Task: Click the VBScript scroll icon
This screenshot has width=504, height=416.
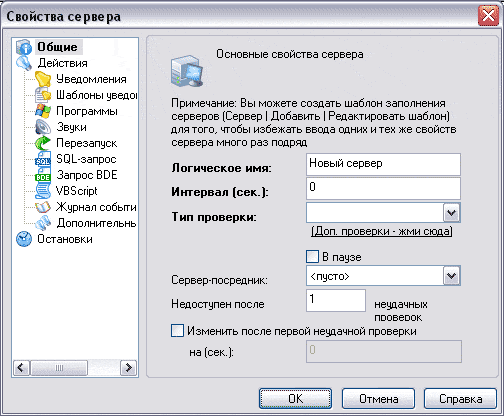Action: [43, 191]
